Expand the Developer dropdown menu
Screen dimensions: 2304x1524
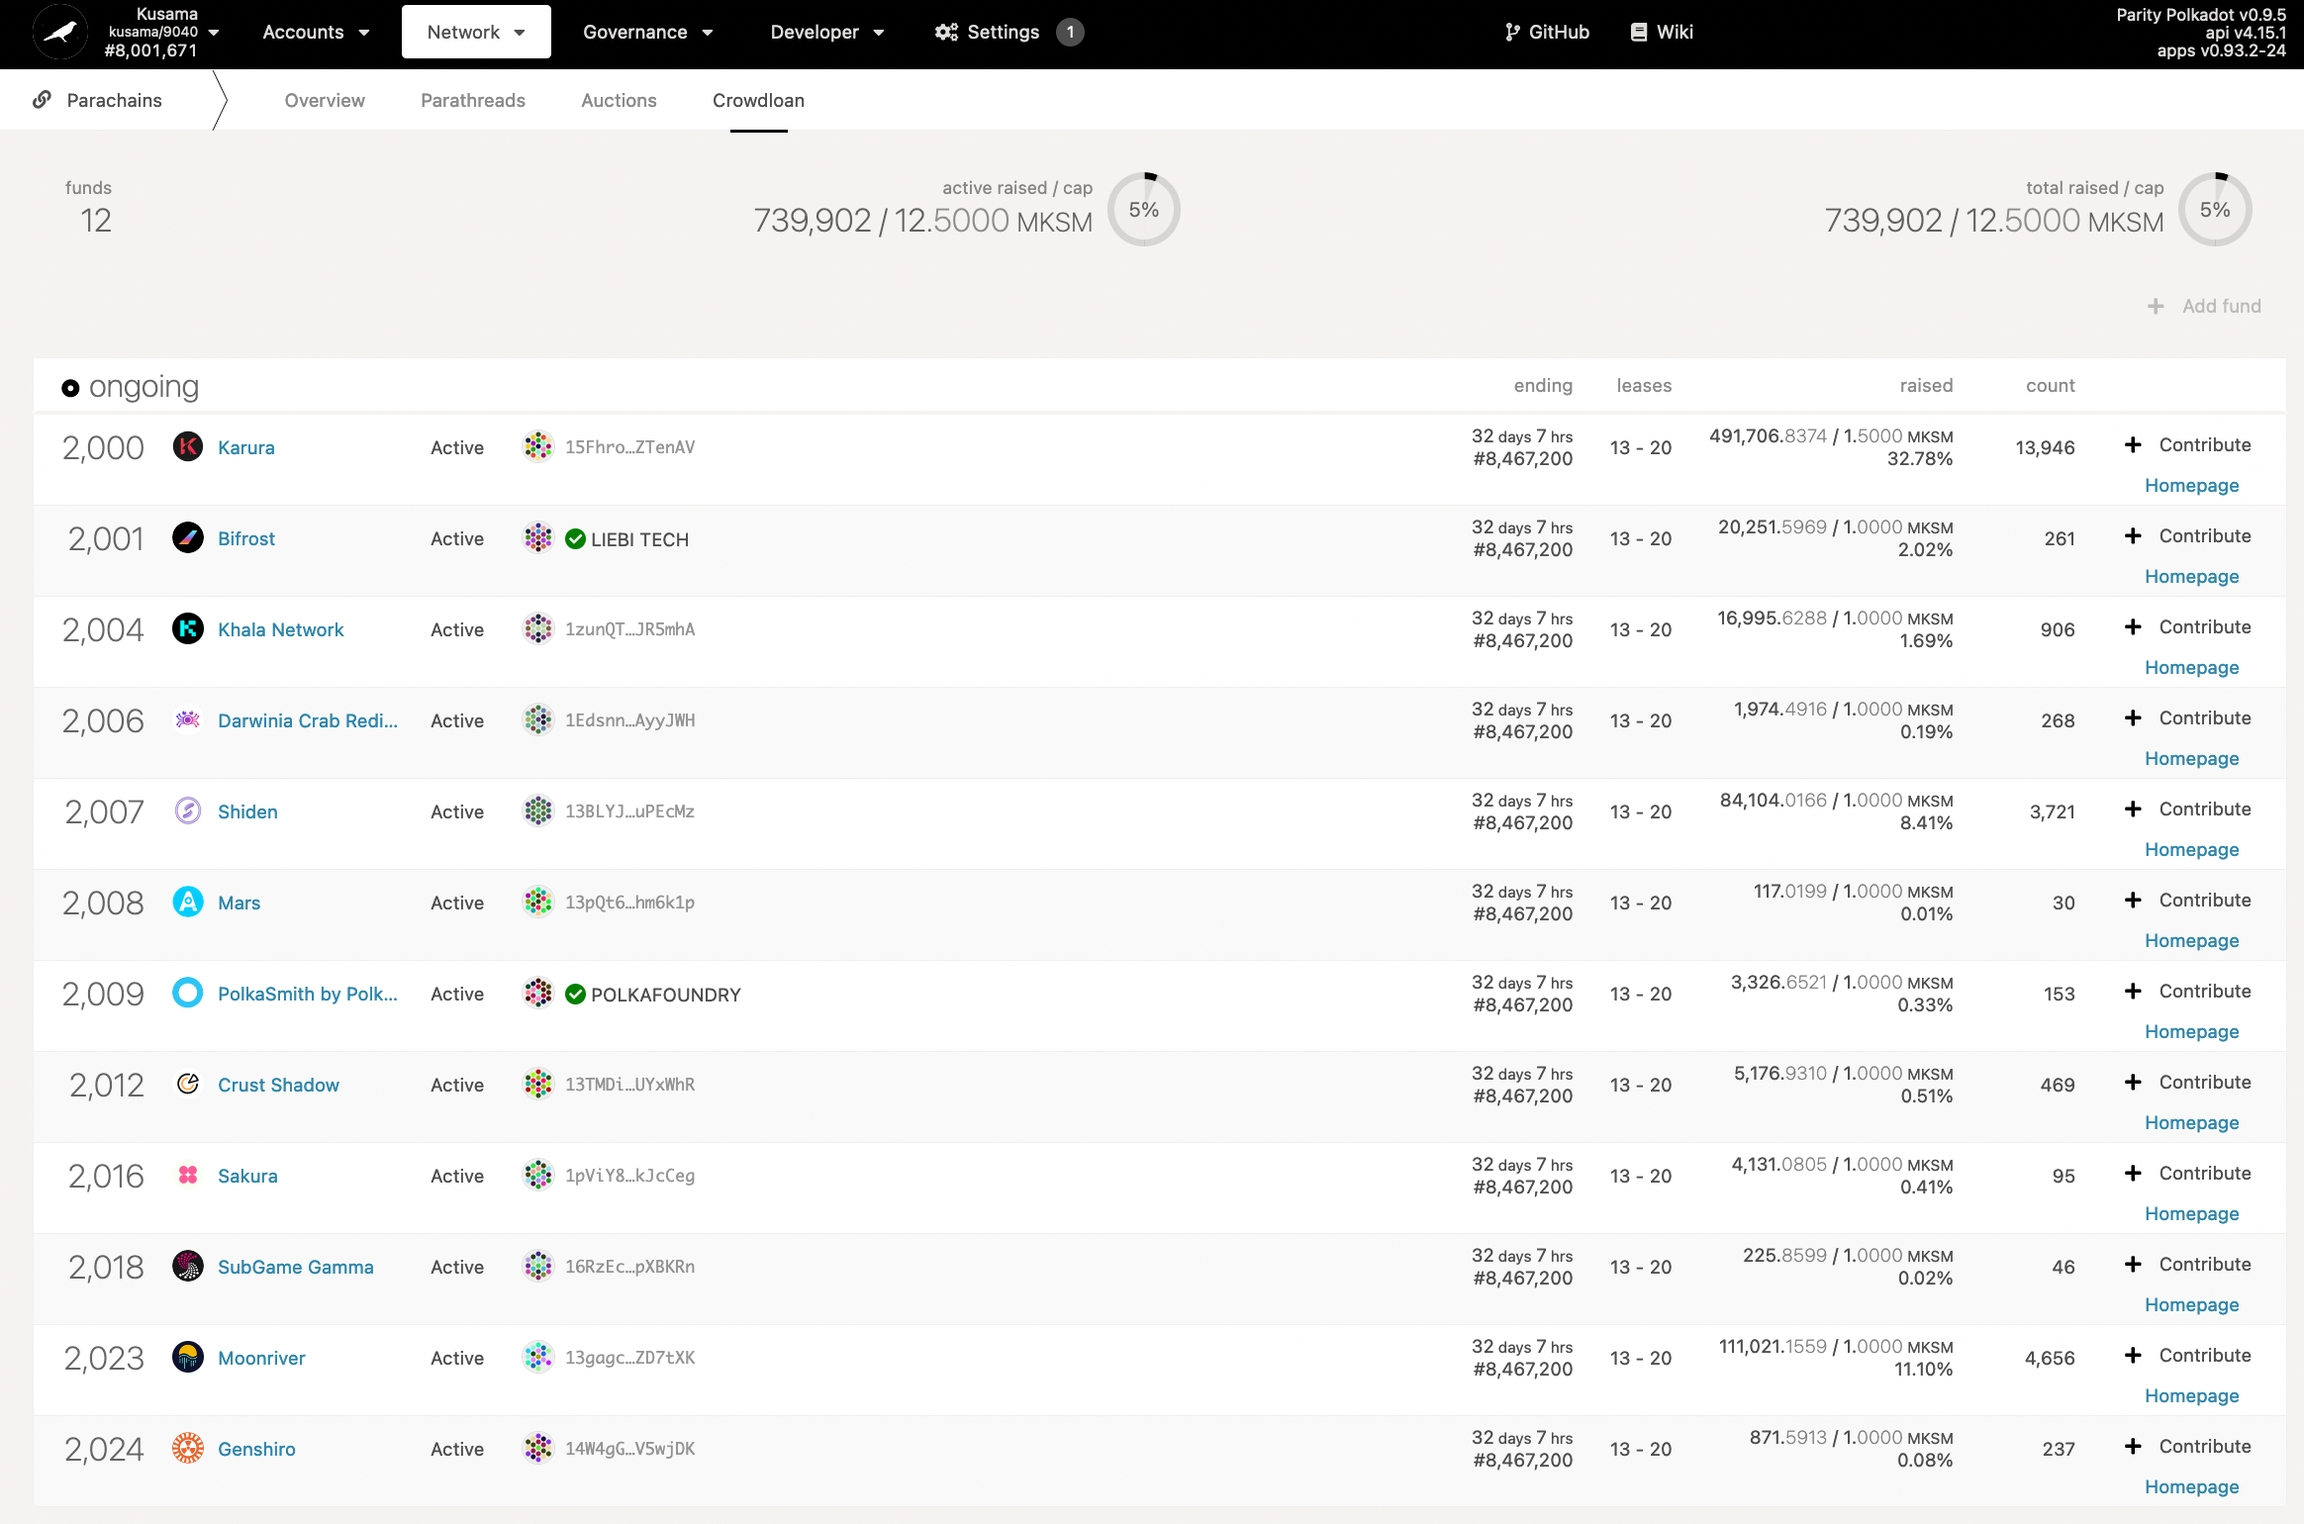pos(826,32)
